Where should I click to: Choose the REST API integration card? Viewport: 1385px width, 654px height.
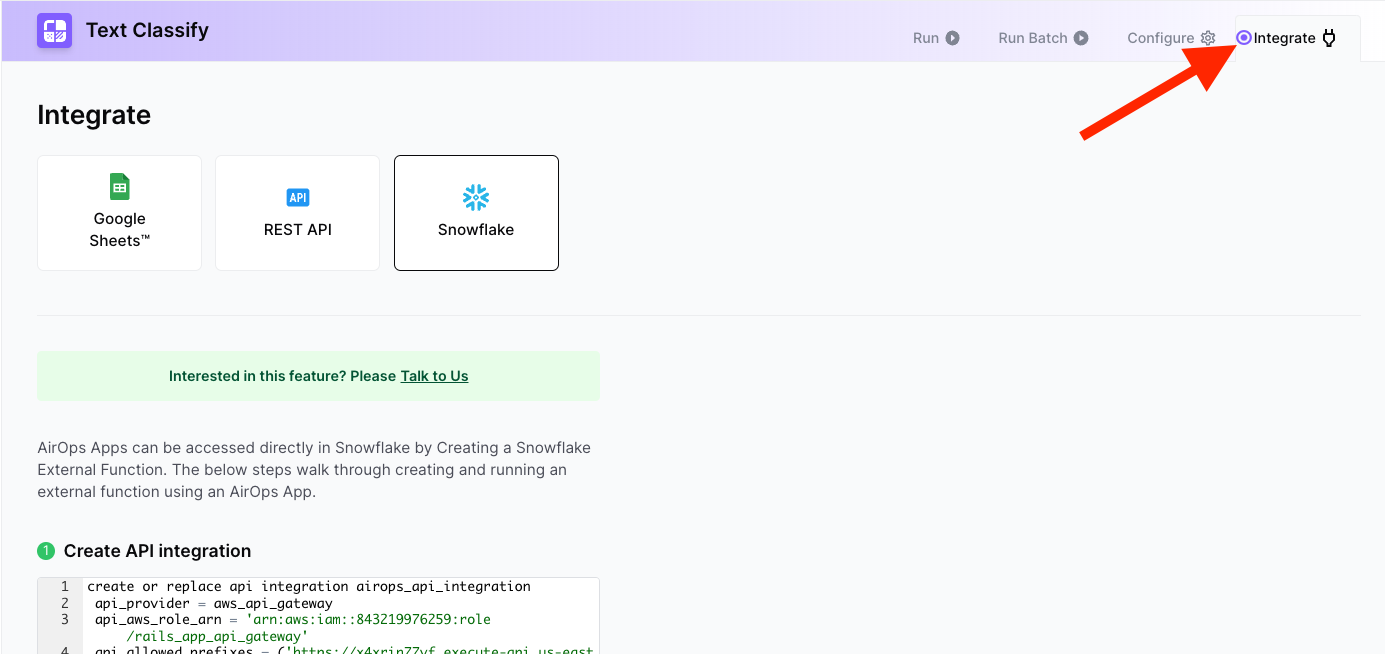point(298,213)
